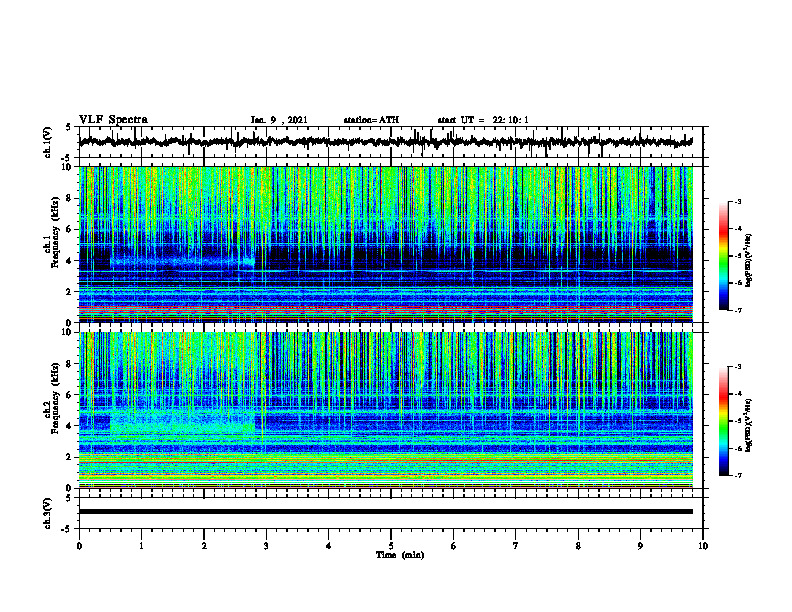Click the "Time (min)" axis label
This screenshot has height=612, width=792.
(x=400, y=555)
